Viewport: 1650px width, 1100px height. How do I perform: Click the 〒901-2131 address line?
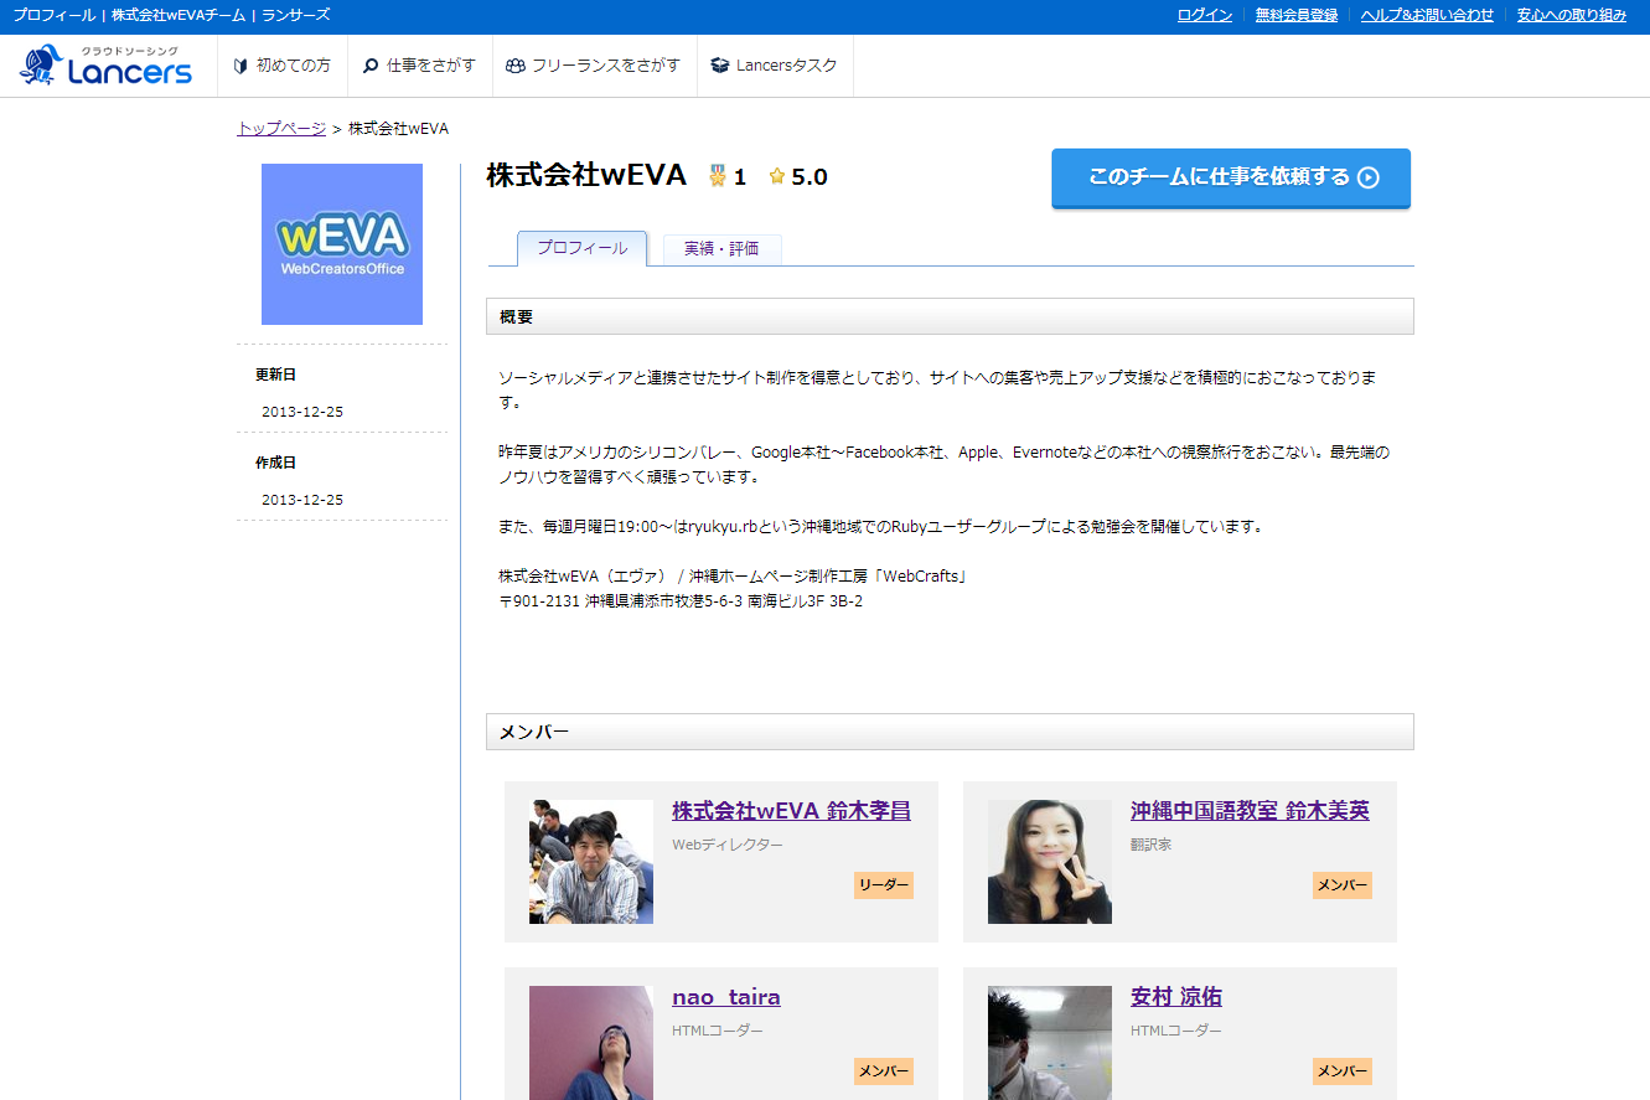[681, 601]
